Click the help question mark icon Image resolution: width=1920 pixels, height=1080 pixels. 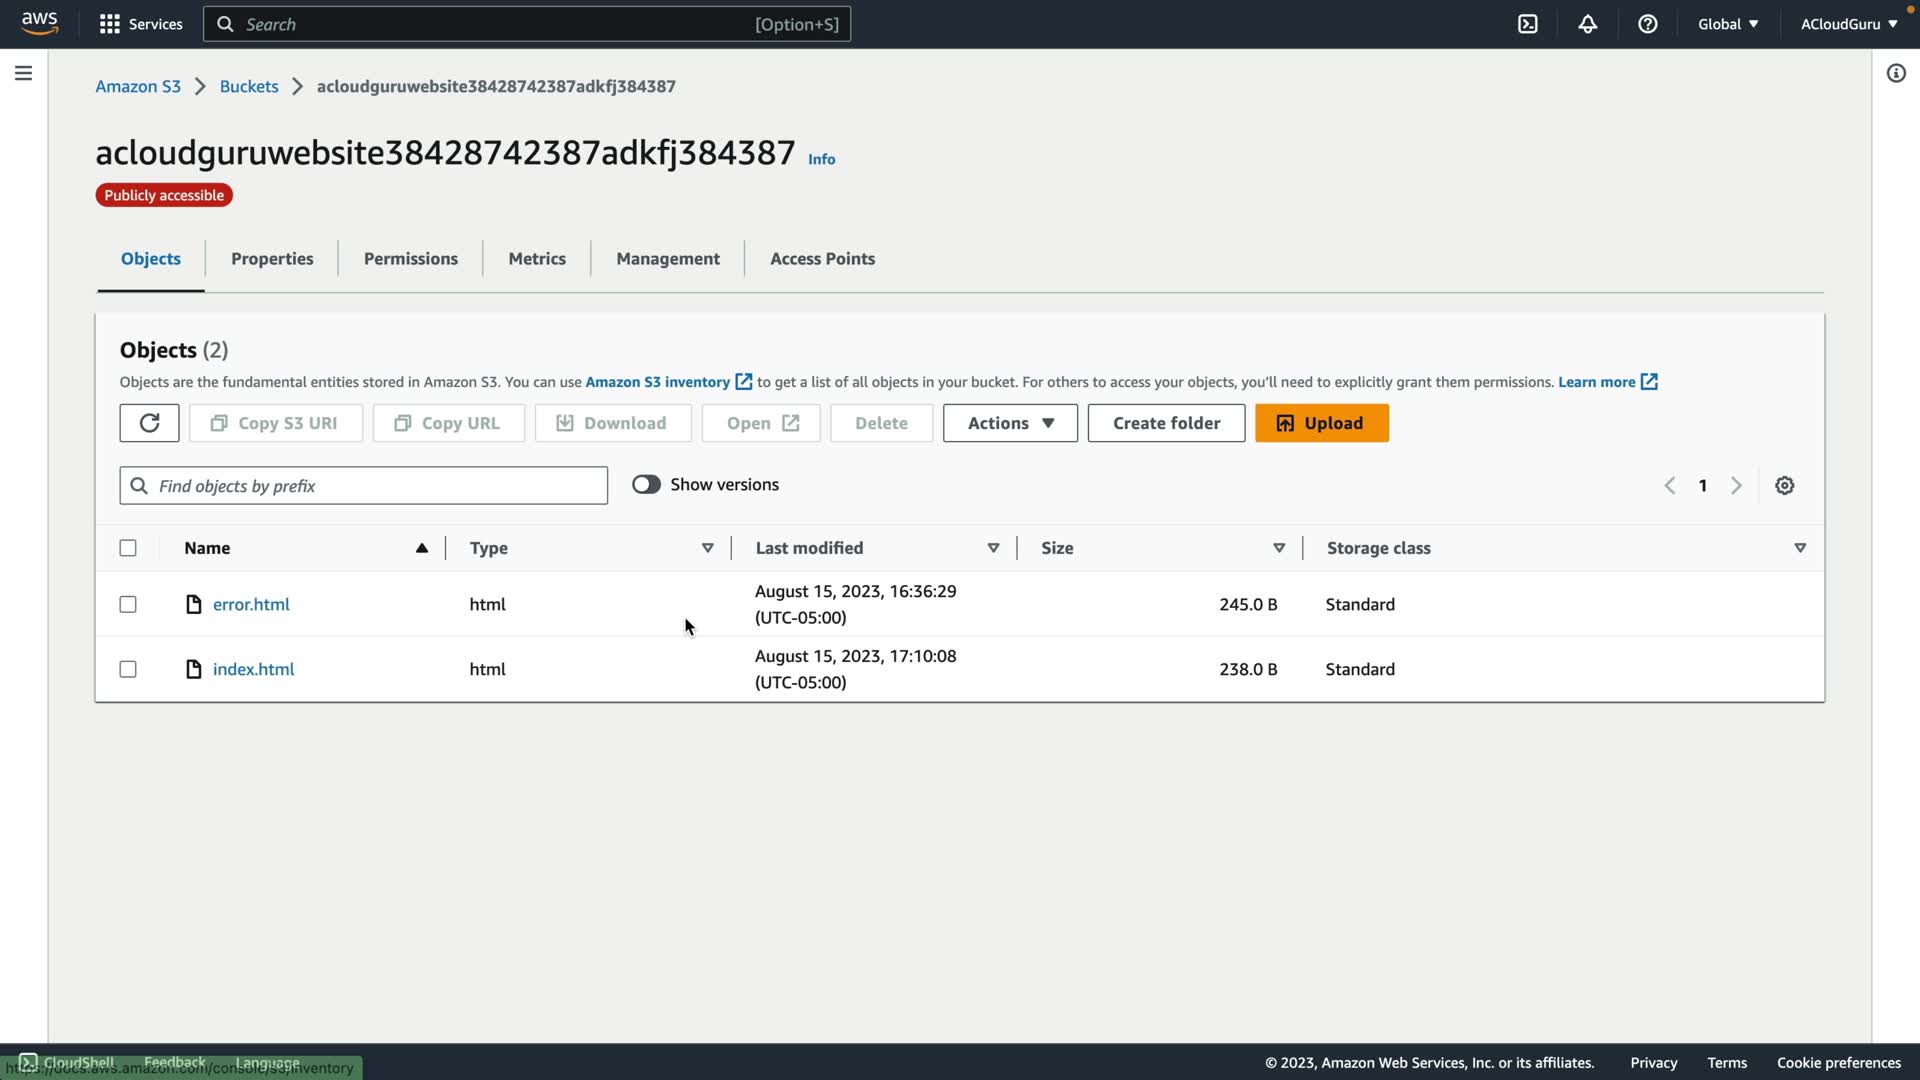(1647, 24)
